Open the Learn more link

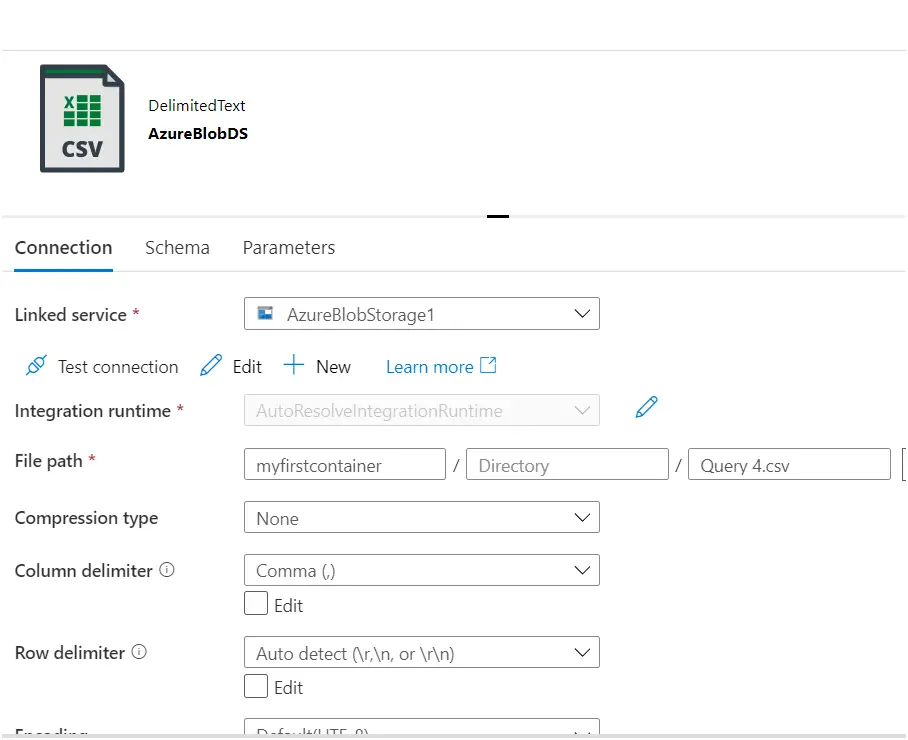pyautogui.click(x=441, y=367)
